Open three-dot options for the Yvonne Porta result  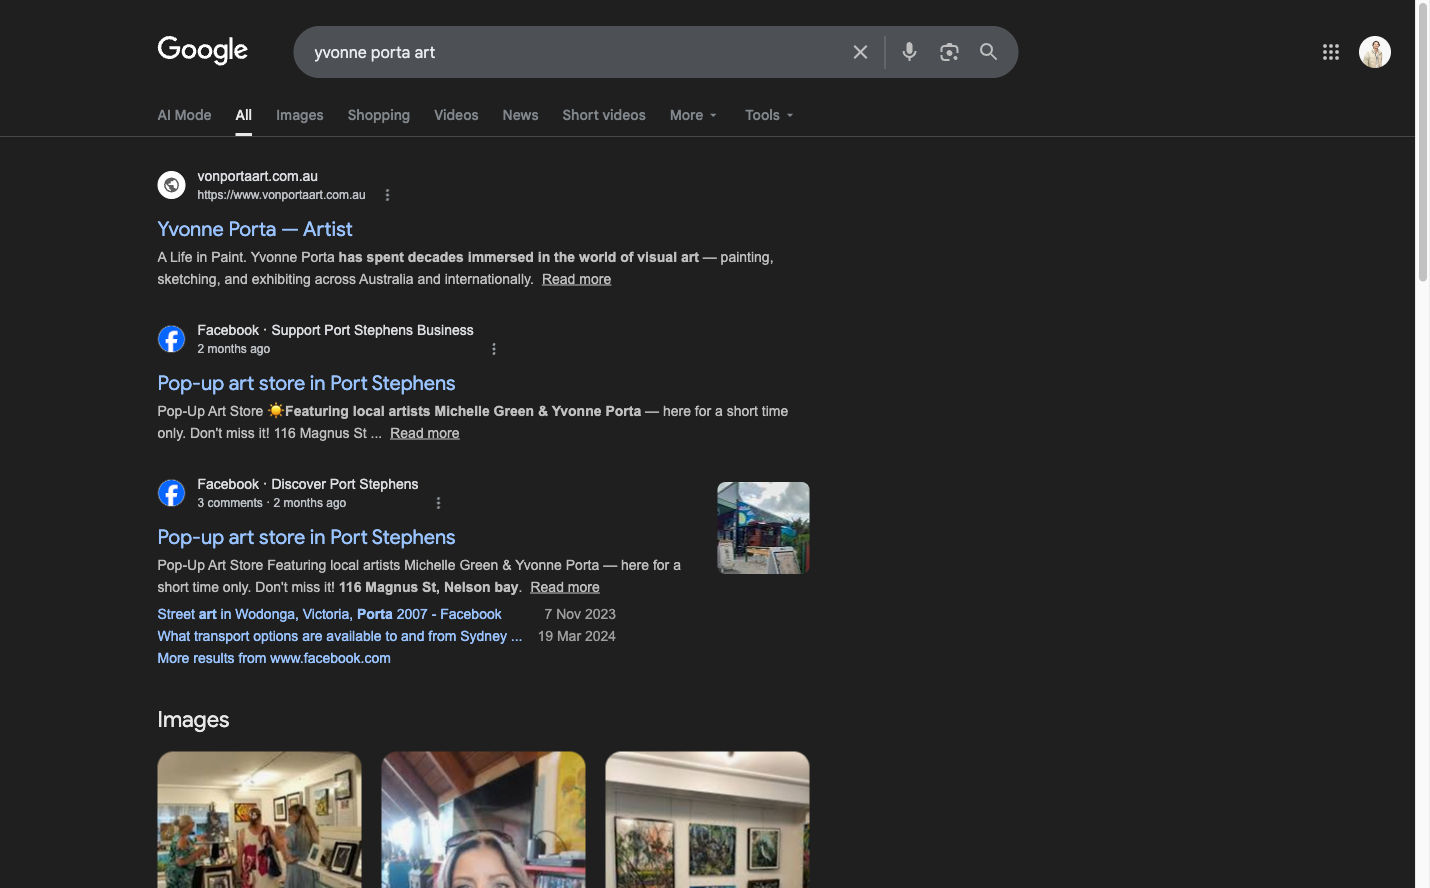[x=387, y=195]
